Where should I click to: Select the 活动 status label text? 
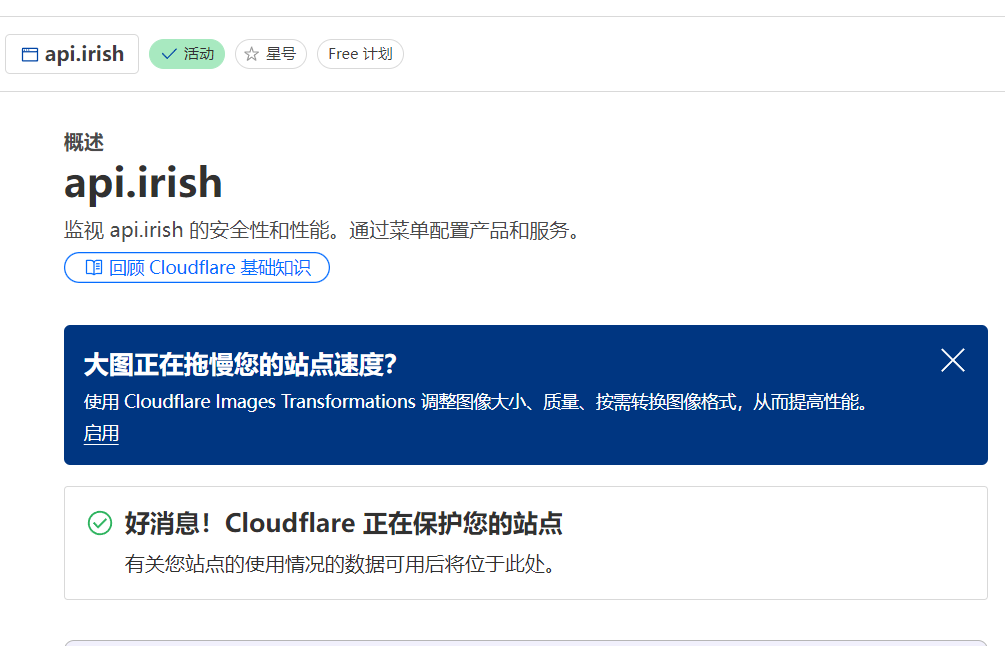(199, 54)
